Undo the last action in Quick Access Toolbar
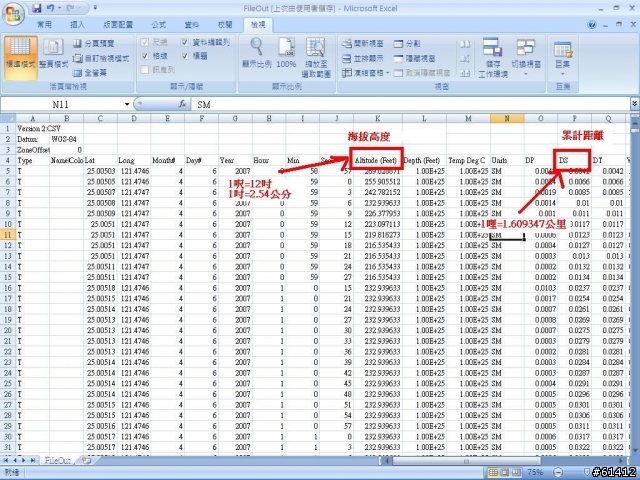 [51, 8]
